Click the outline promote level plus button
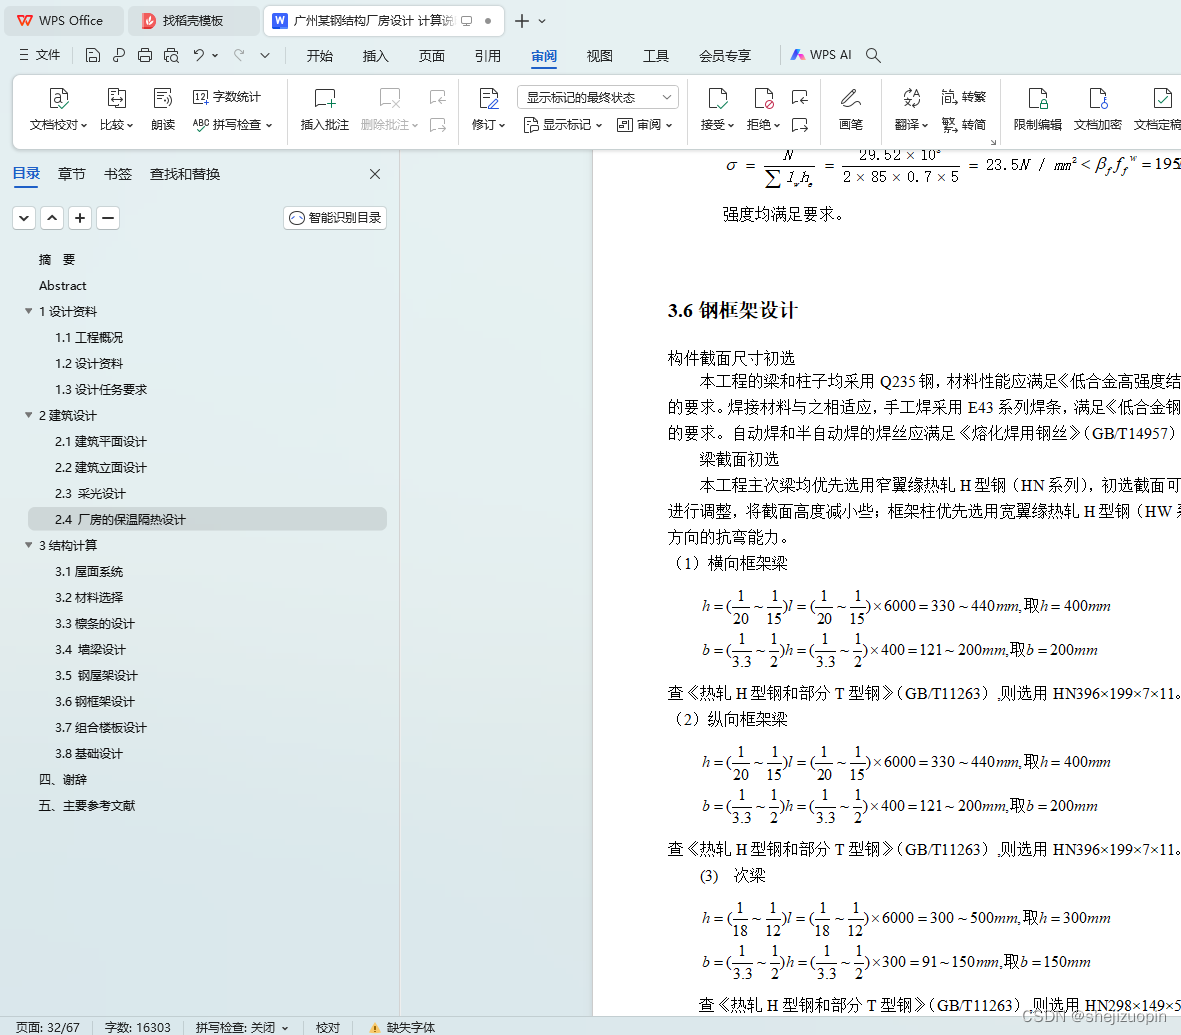Screen dimensions: 1181x1035 click(80, 218)
